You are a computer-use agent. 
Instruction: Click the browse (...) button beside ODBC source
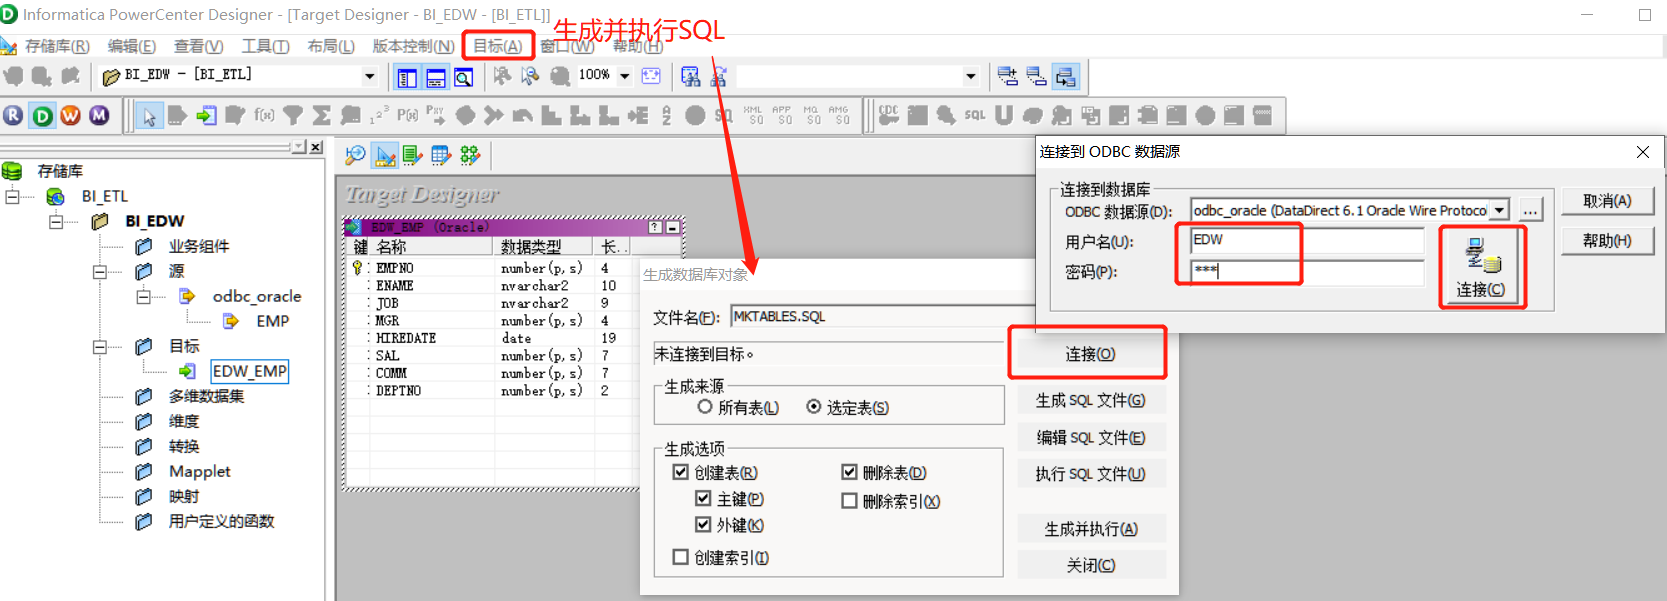click(x=1530, y=210)
